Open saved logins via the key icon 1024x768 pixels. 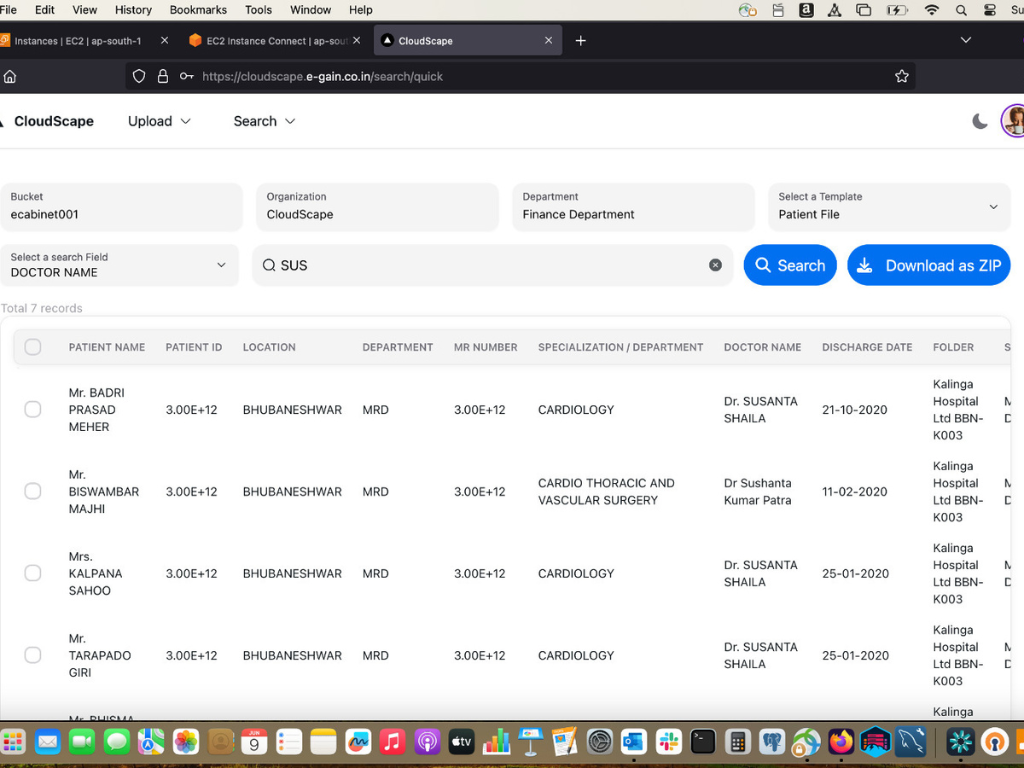click(187, 76)
